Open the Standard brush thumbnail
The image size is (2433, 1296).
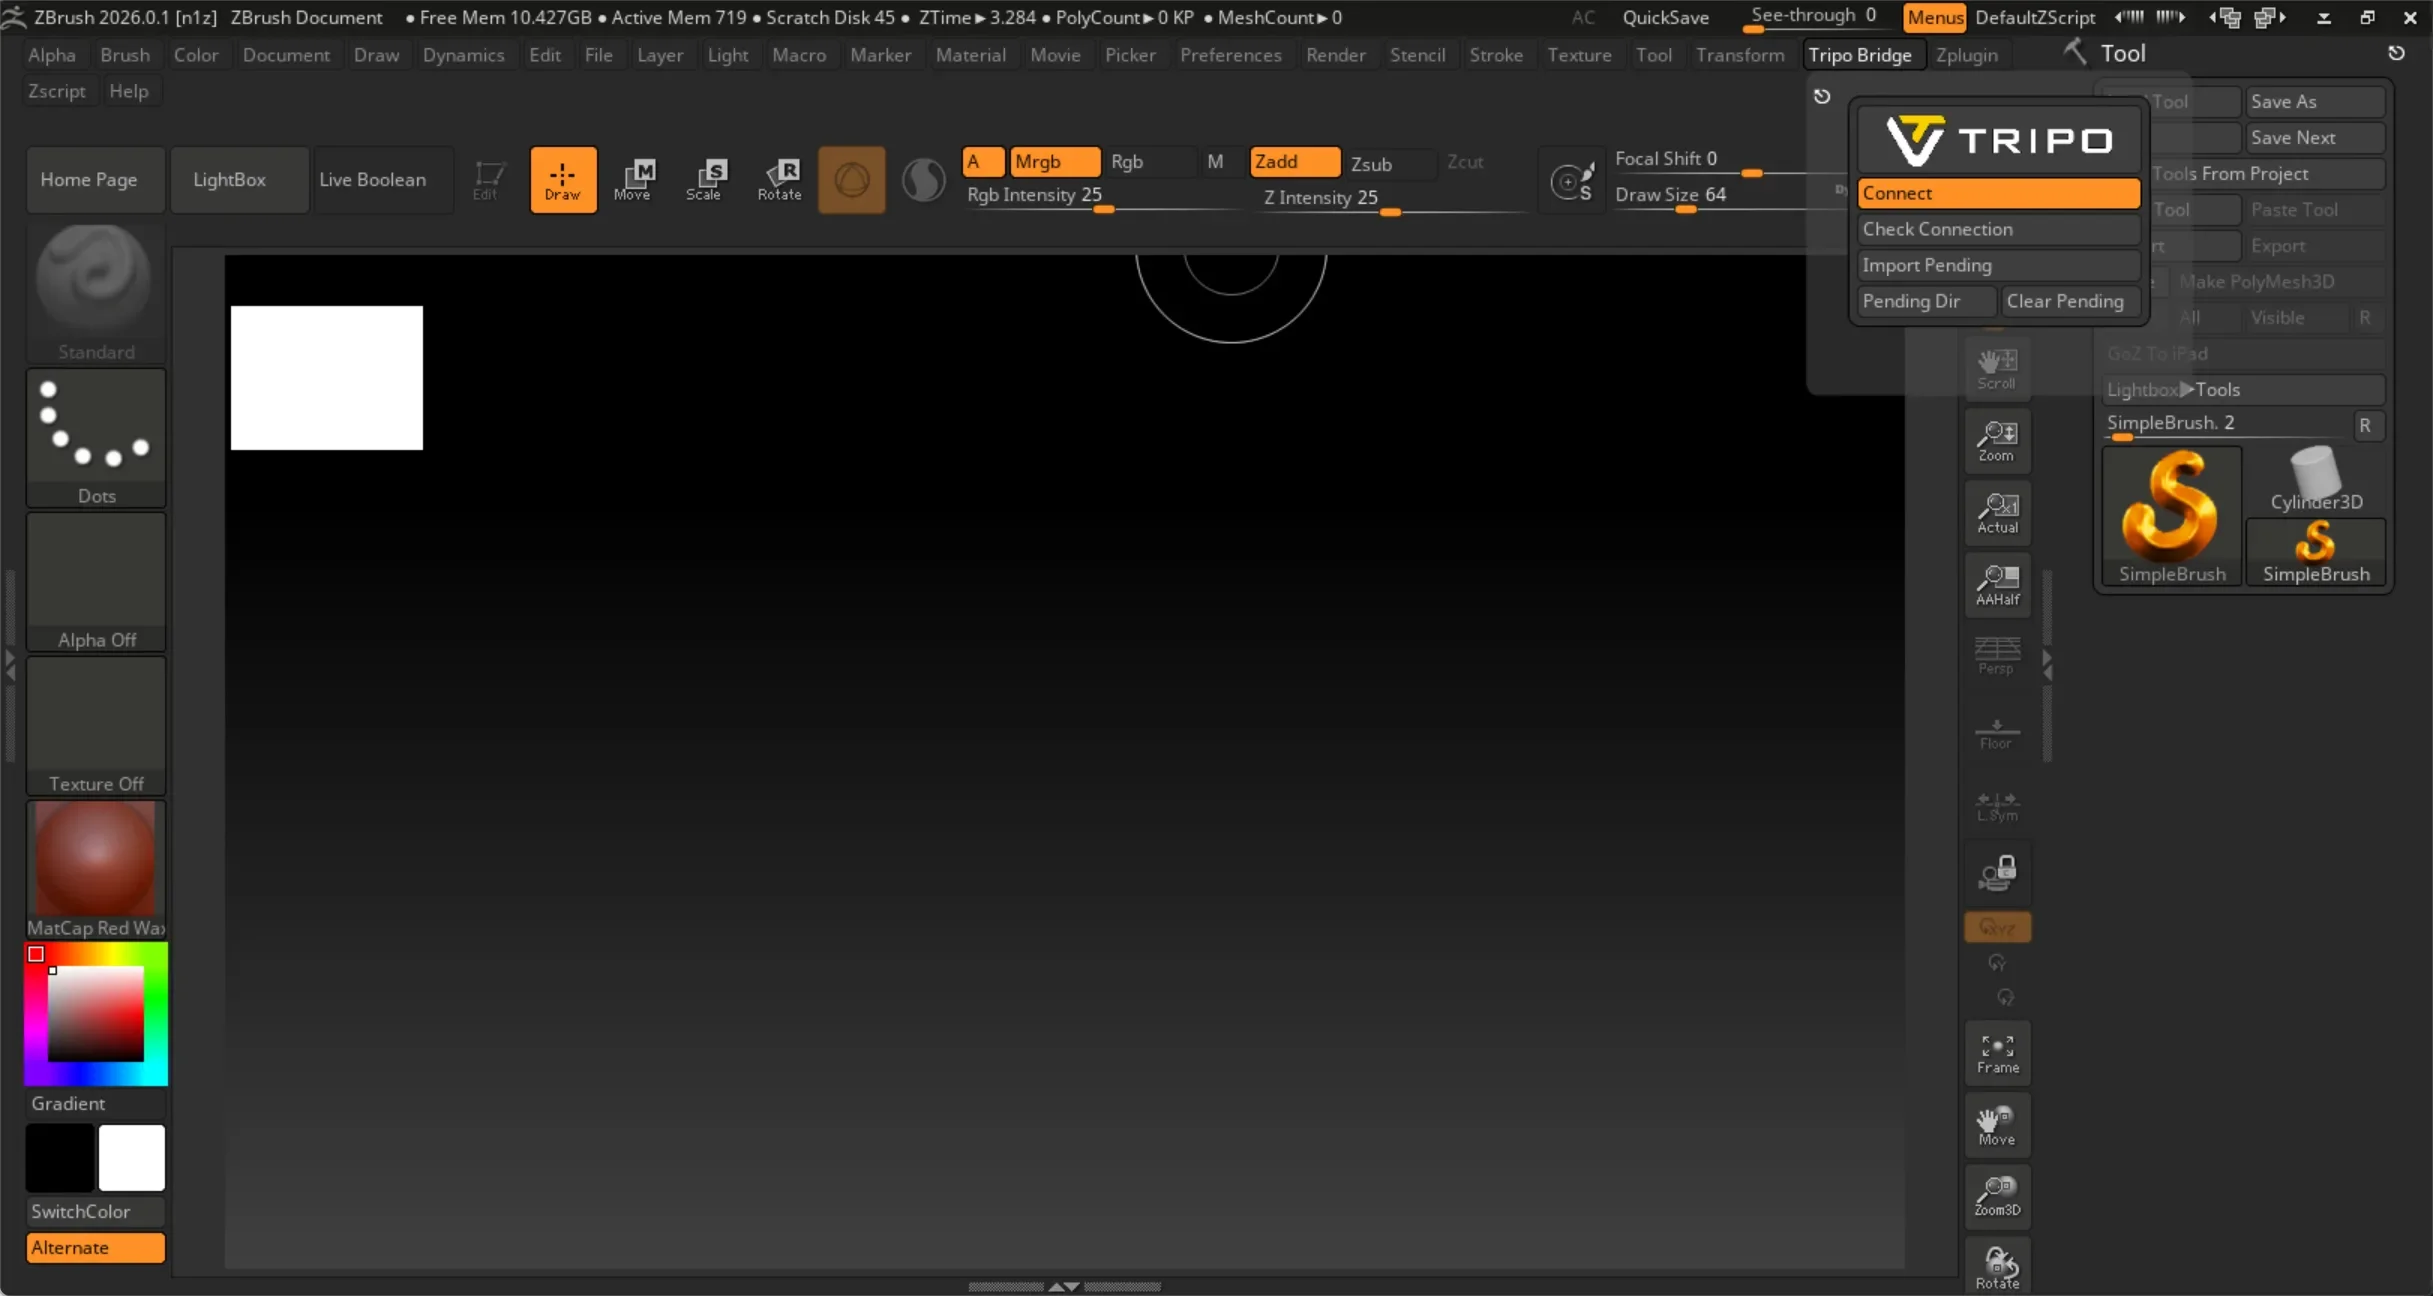point(96,293)
